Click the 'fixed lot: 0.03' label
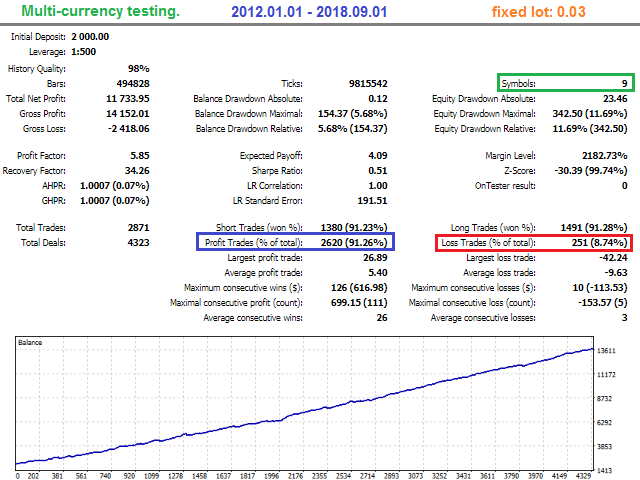Screen dimensions: 640x480 (538, 12)
